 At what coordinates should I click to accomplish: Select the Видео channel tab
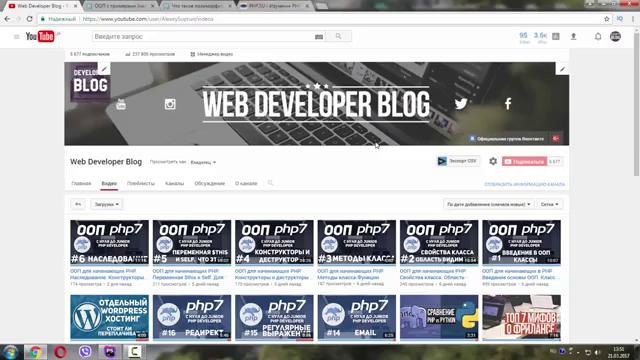109,183
